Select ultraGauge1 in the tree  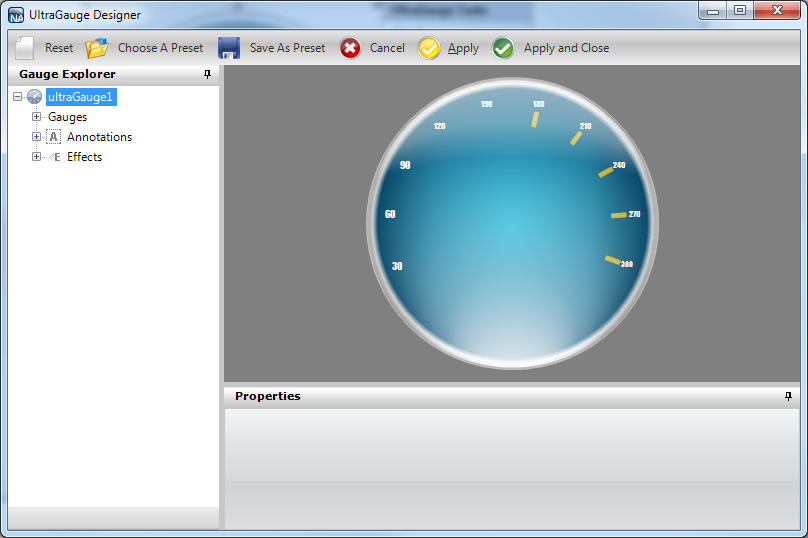pyautogui.click(x=81, y=97)
